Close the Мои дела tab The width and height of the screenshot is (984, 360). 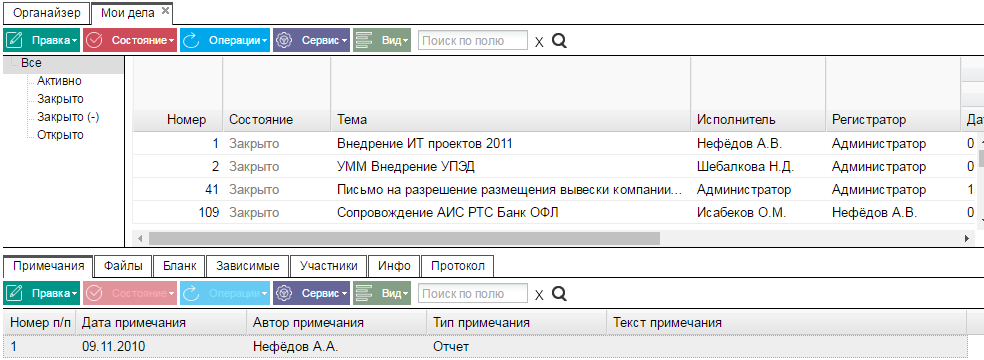[165, 11]
